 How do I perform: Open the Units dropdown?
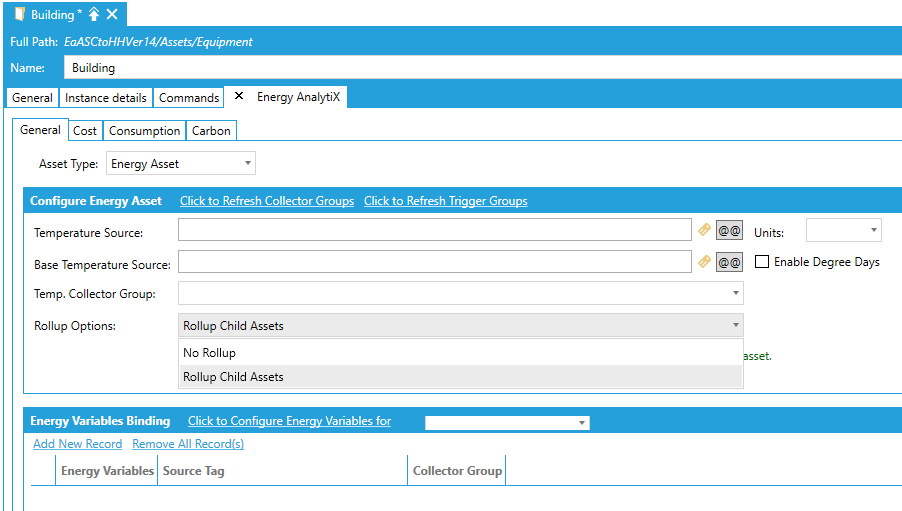(x=843, y=231)
